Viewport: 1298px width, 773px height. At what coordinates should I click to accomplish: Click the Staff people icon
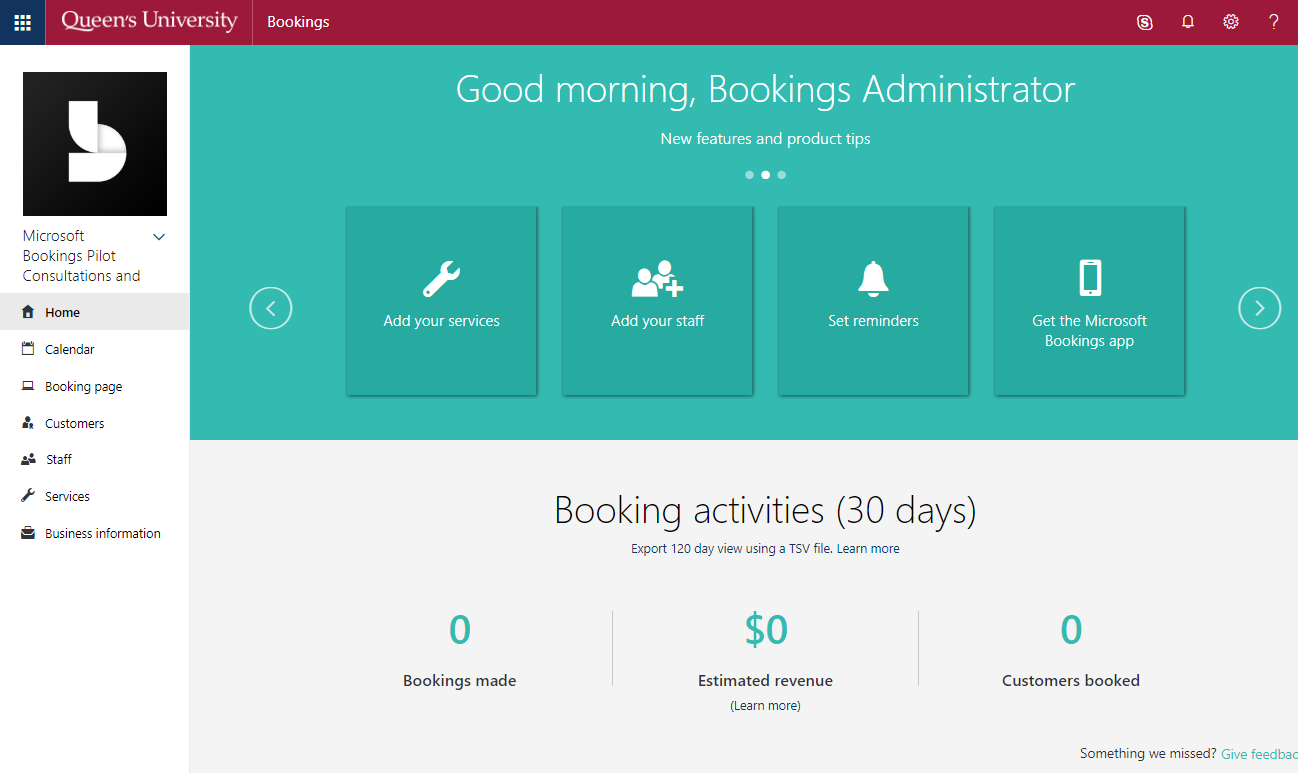(x=28, y=460)
